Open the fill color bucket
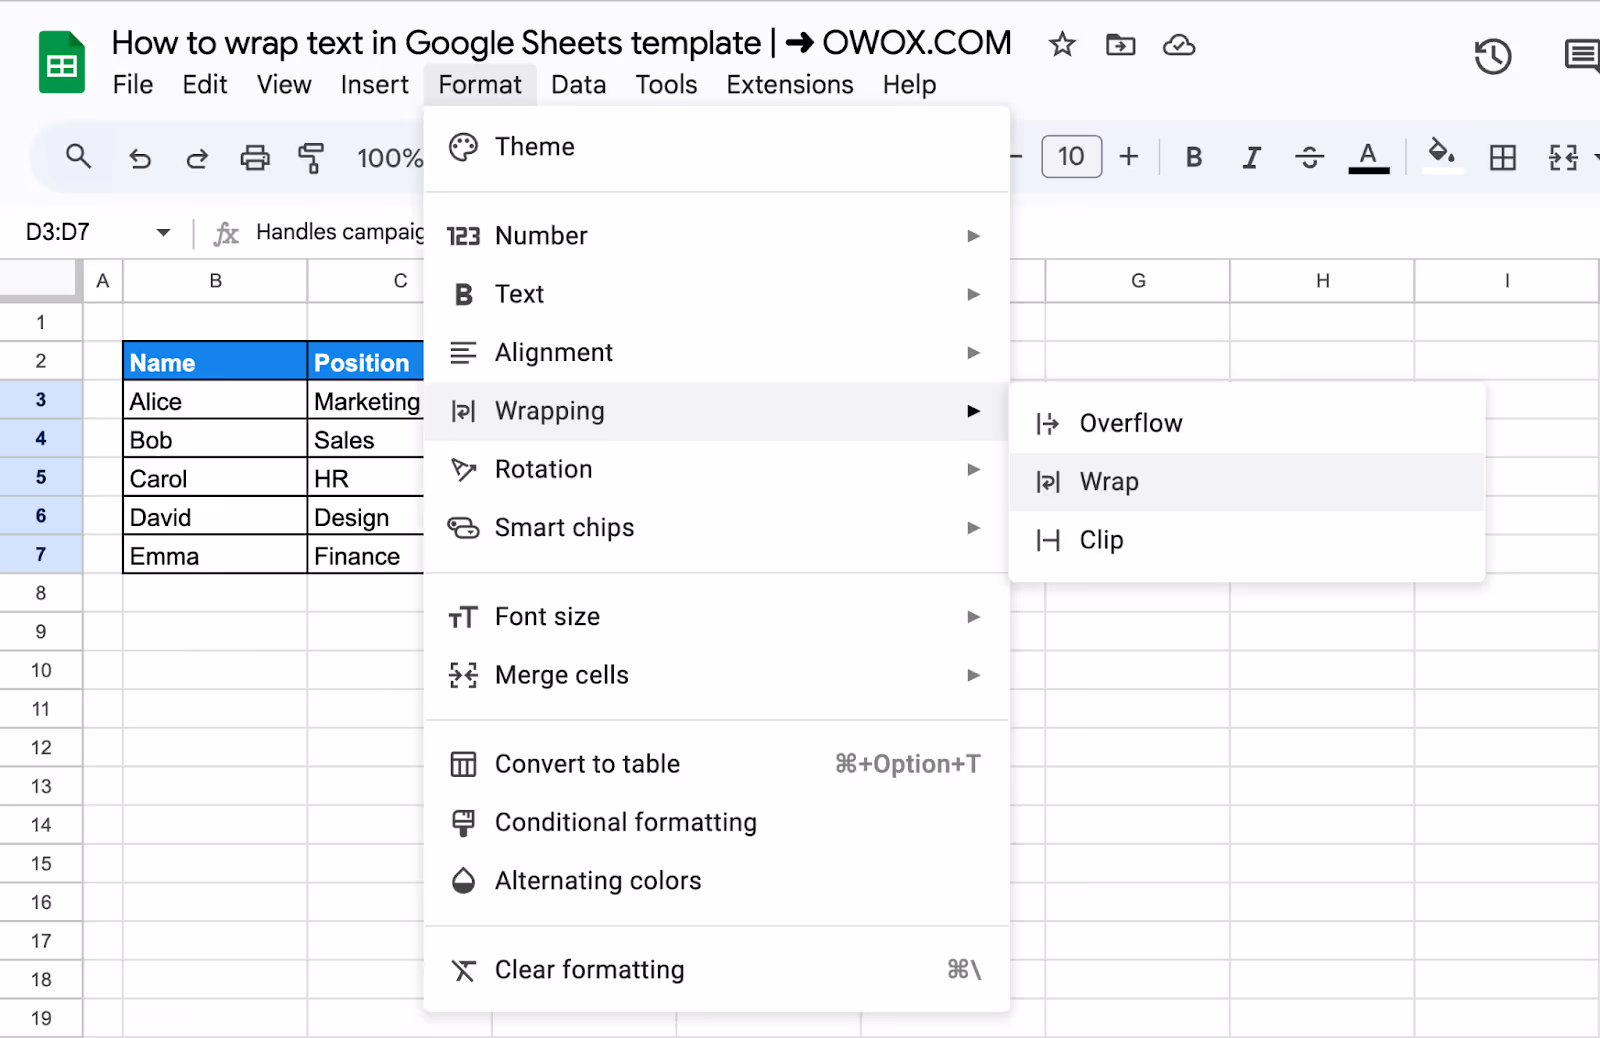 click(x=1441, y=156)
